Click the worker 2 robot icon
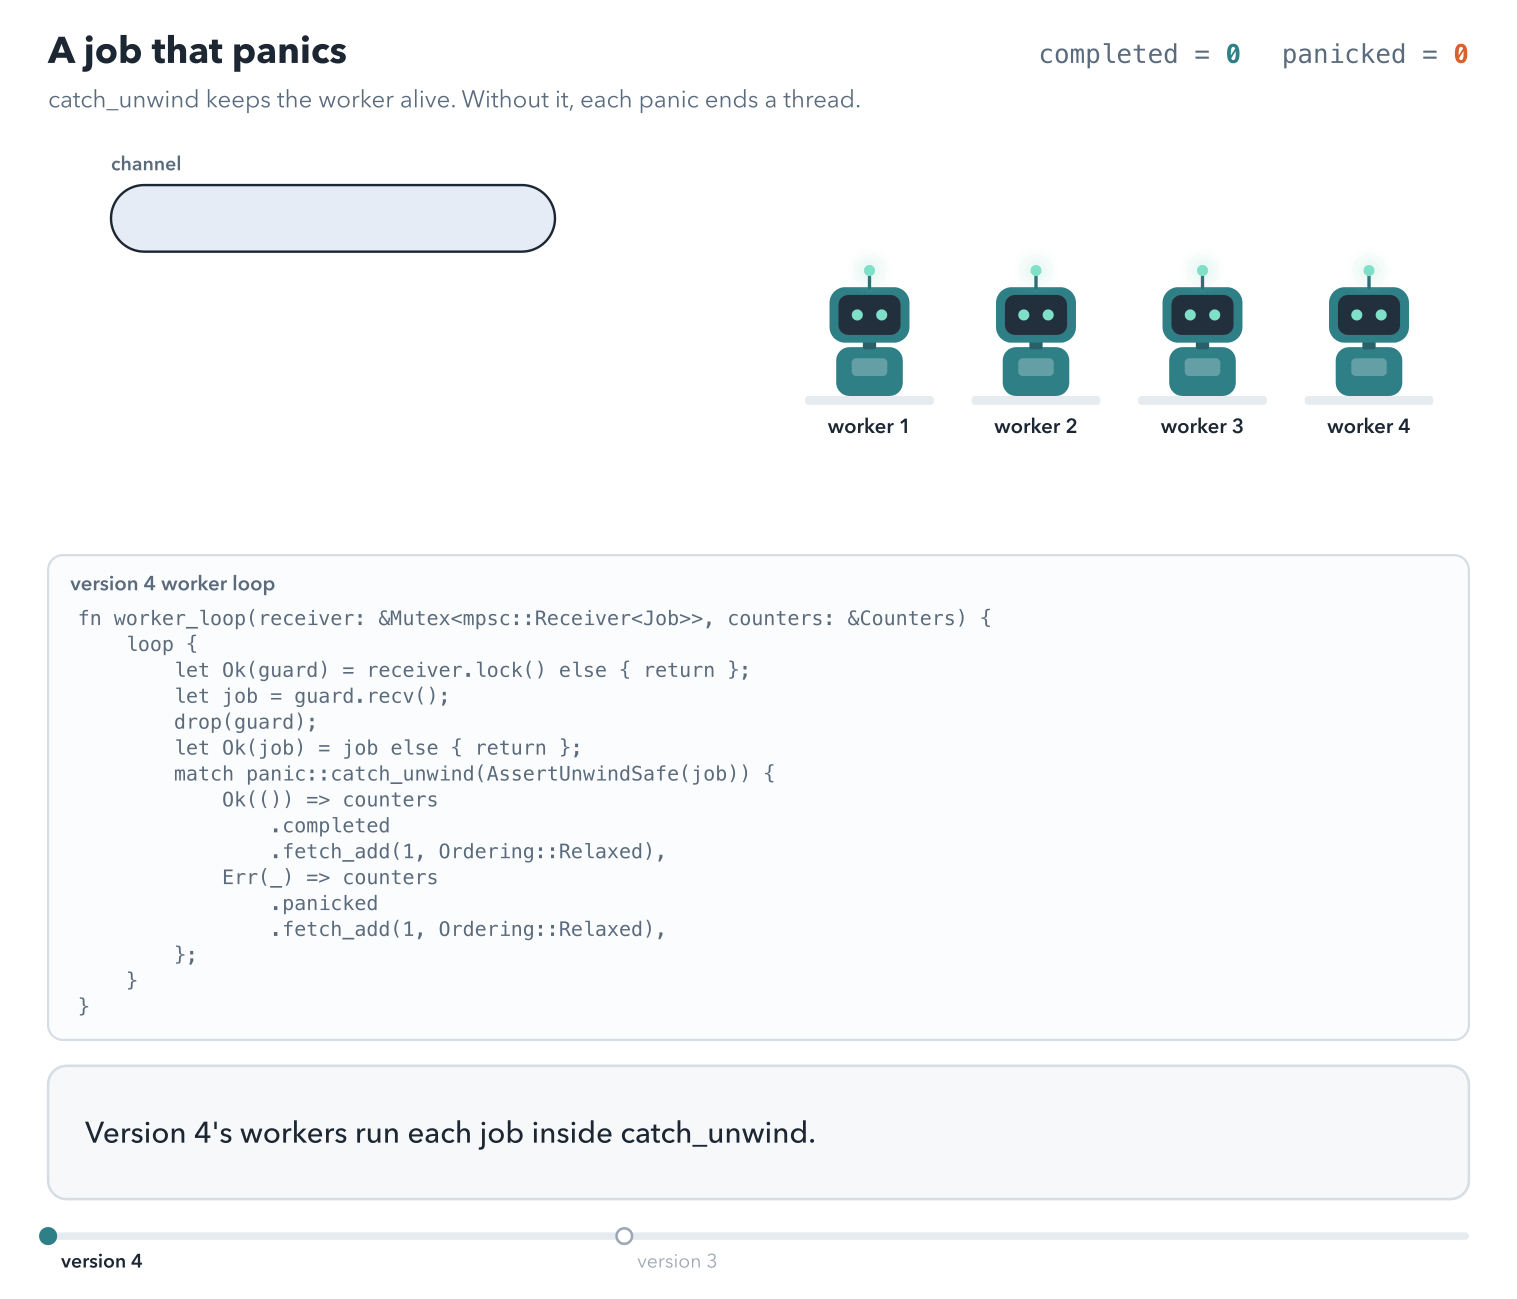Screen dimensions: 1517x1299 point(1035,331)
